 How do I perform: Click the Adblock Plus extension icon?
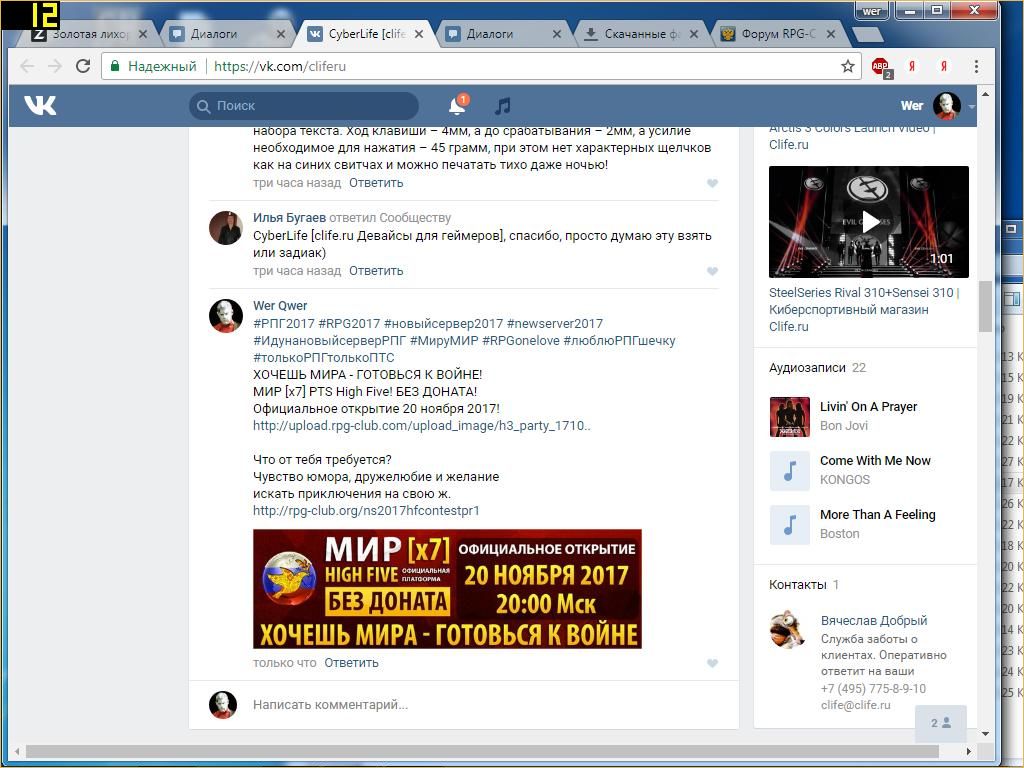(x=880, y=67)
